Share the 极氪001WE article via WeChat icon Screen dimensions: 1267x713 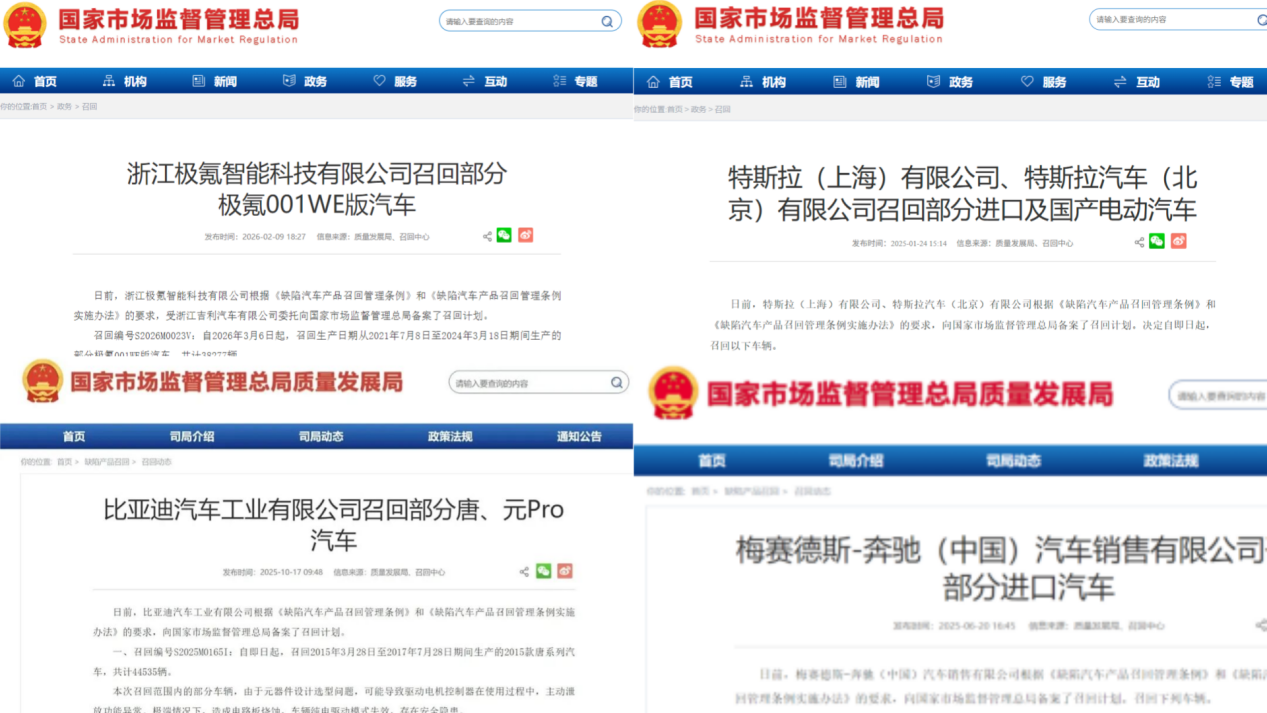point(504,235)
